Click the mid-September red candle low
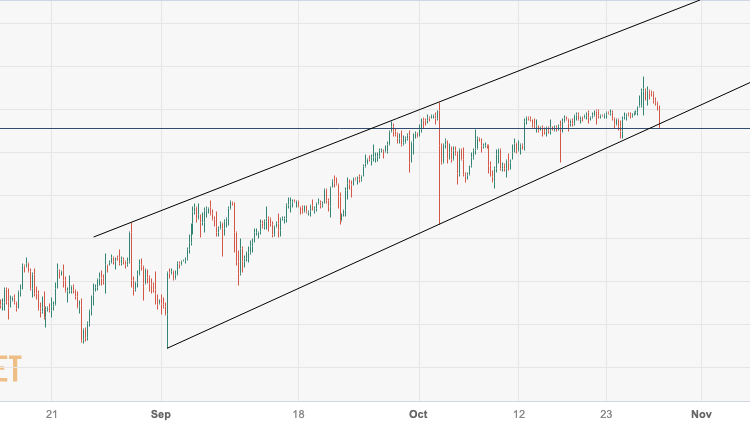Image resolution: width=750 pixels, height=427 pixels. (x=238, y=280)
